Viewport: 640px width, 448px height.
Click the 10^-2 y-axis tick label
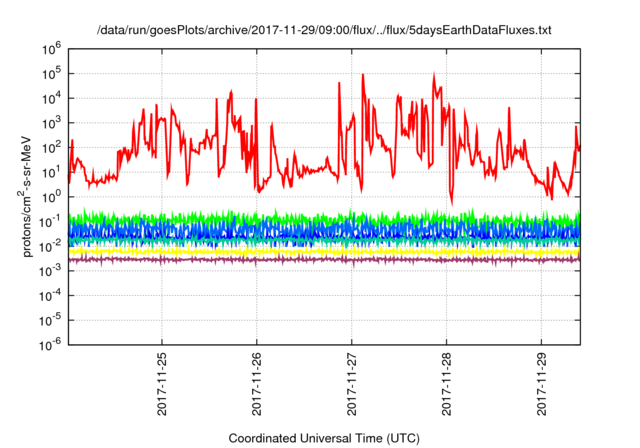coord(49,246)
